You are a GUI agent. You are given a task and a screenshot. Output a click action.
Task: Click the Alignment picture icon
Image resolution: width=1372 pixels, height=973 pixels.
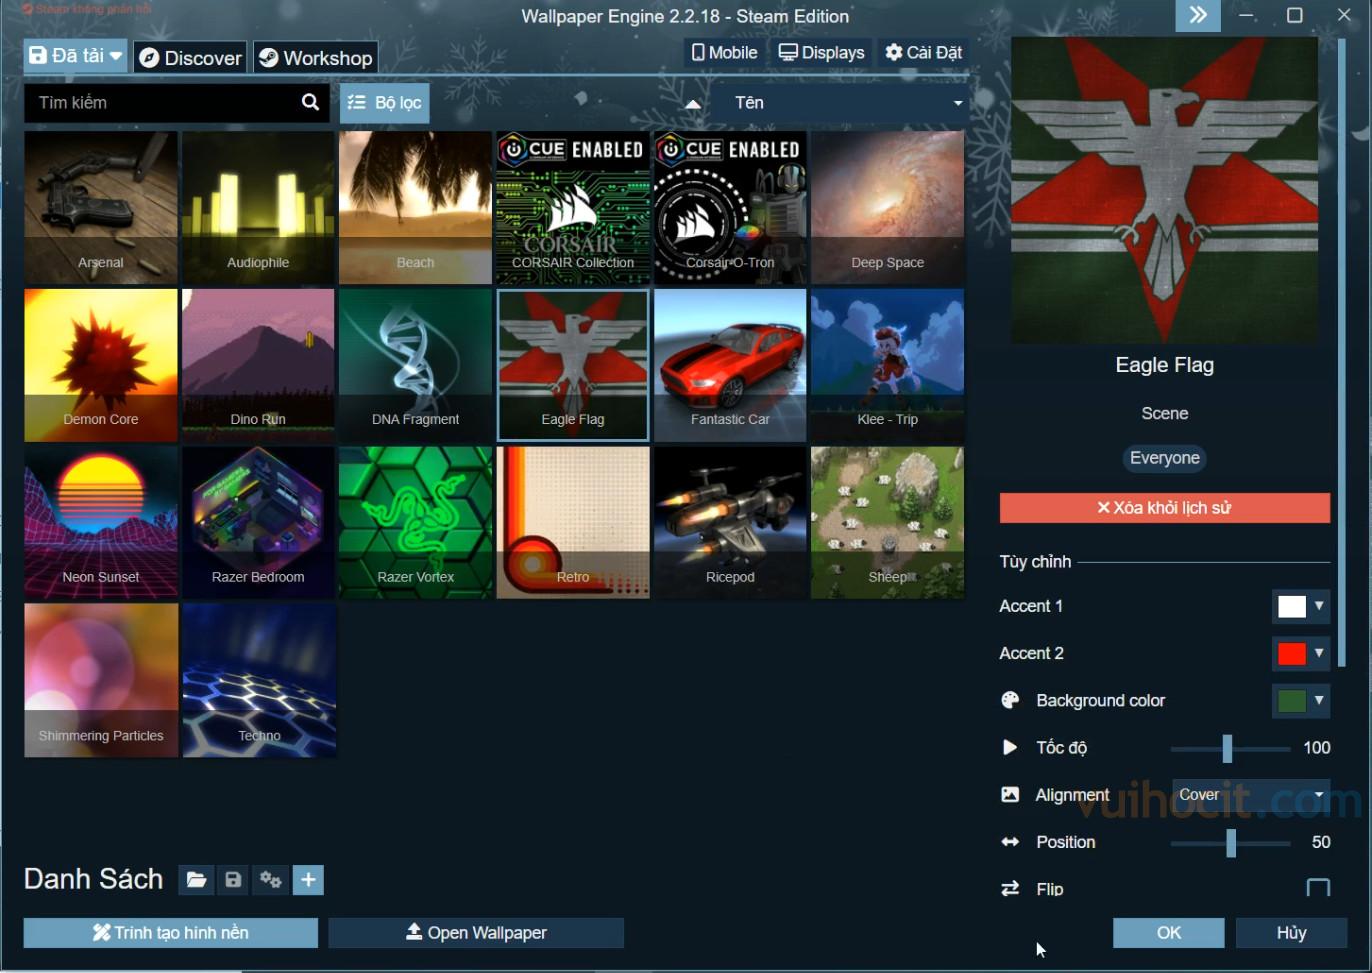coord(1010,794)
